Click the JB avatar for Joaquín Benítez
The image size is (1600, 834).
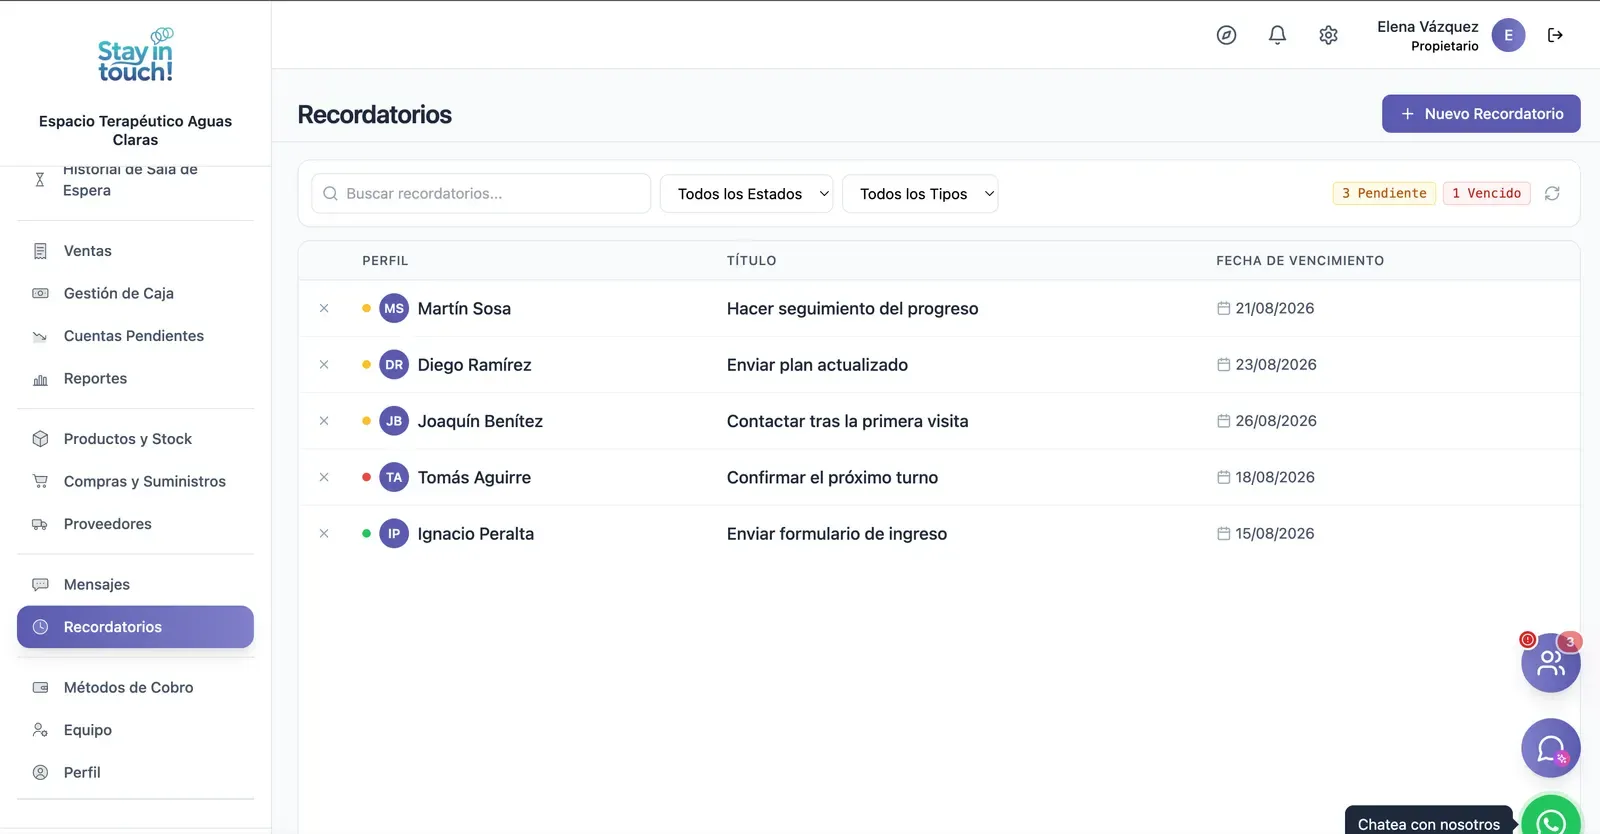(394, 421)
